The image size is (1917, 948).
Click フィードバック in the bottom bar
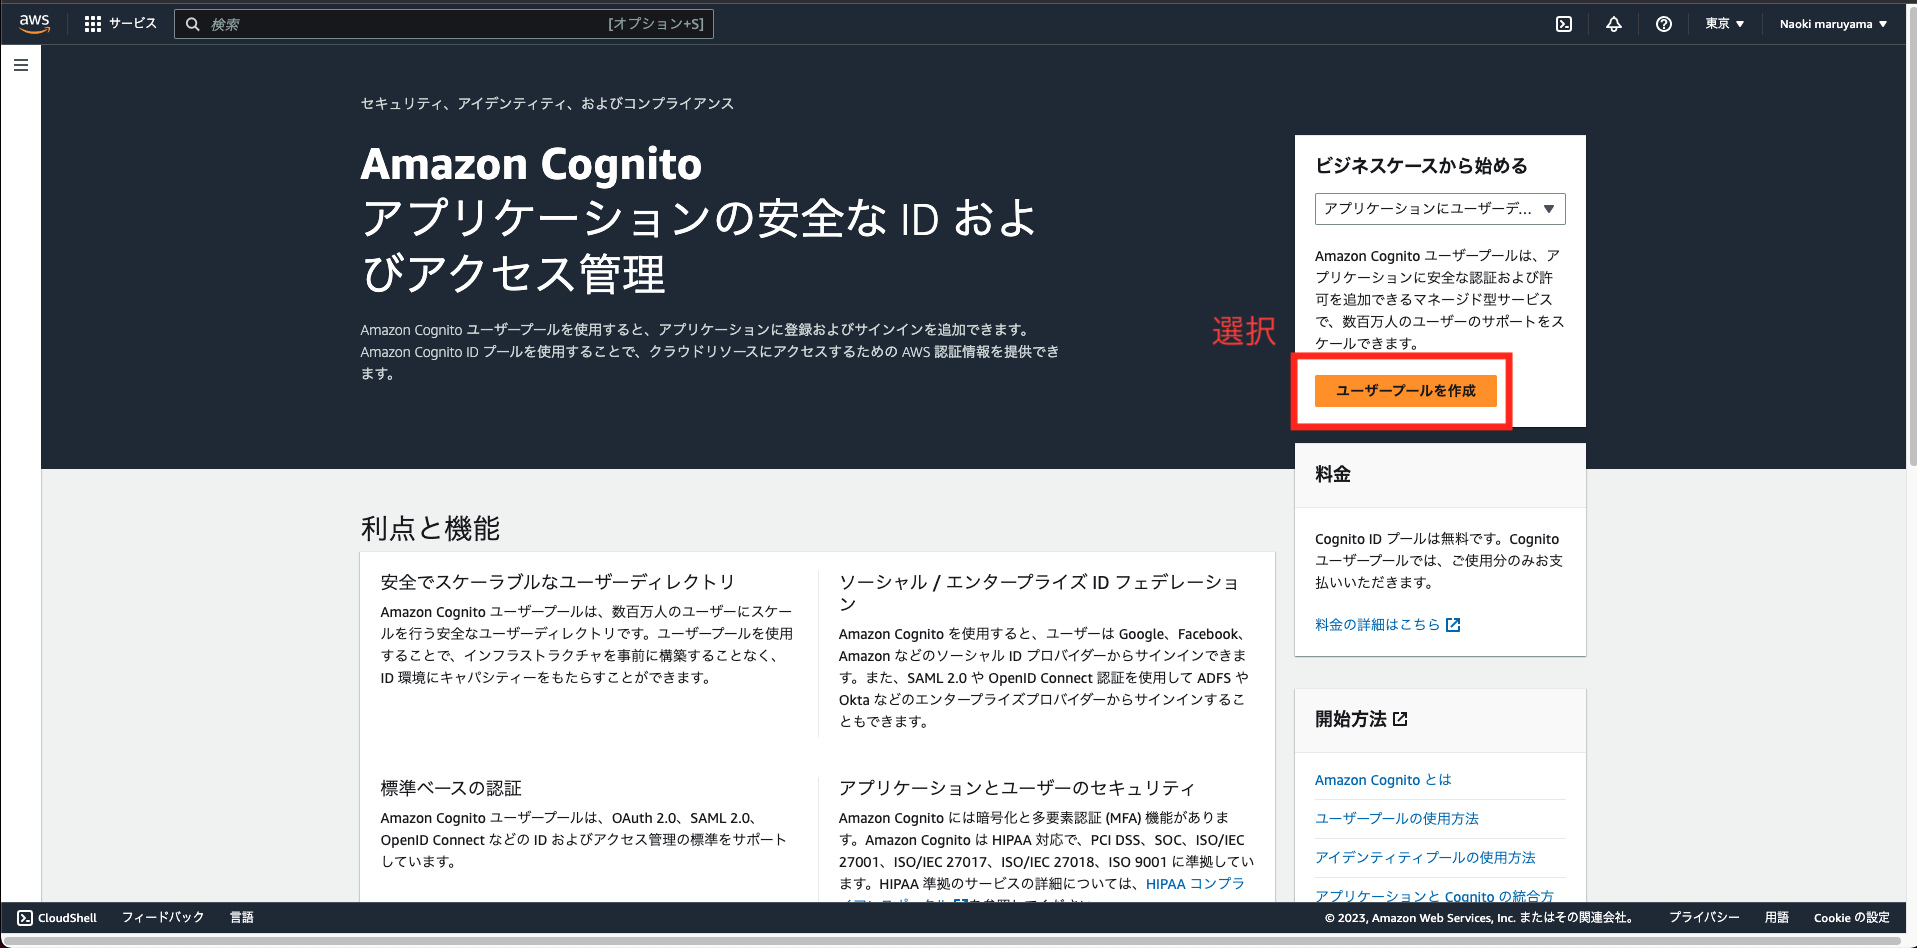[x=162, y=917]
